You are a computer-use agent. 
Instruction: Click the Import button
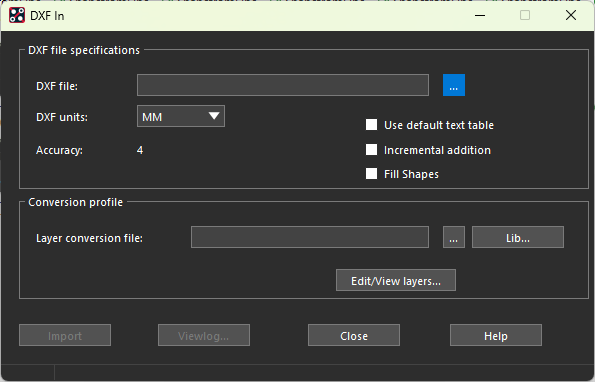pyautogui.click(x=65, y=335)
